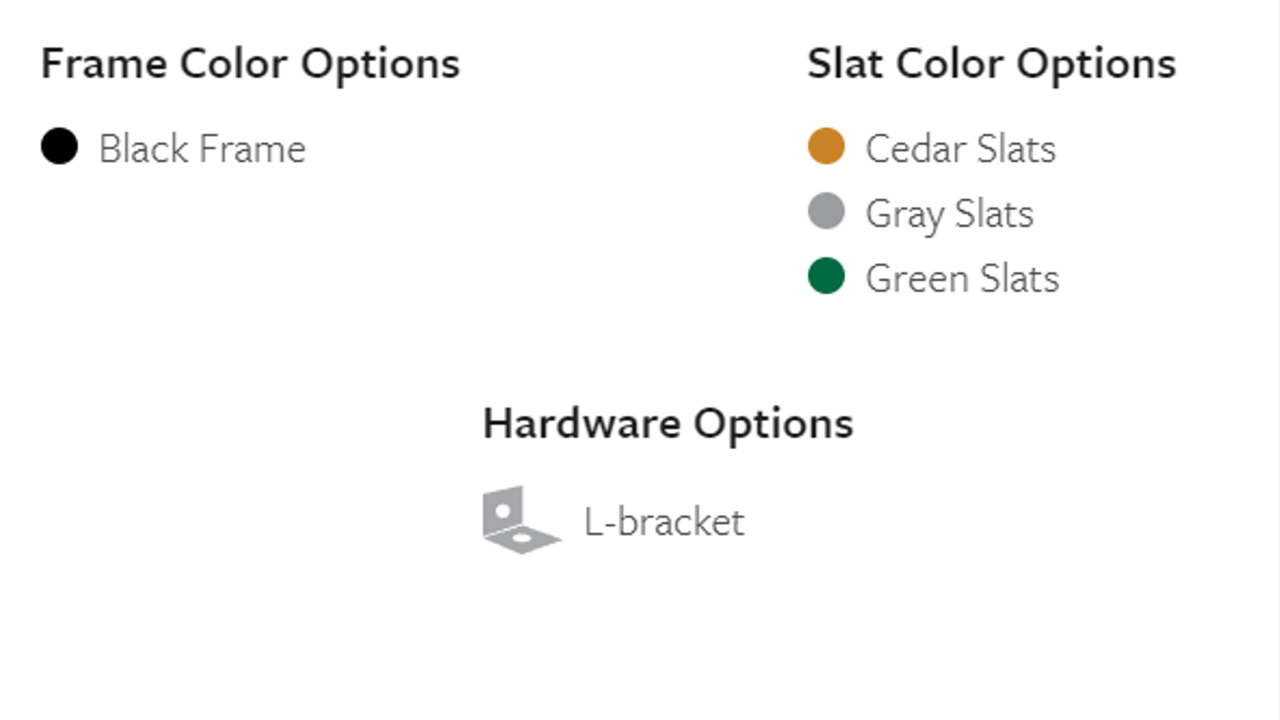Select the Green Slats option label
This screenshot has height=720, width=1280.
click(962, 279)
